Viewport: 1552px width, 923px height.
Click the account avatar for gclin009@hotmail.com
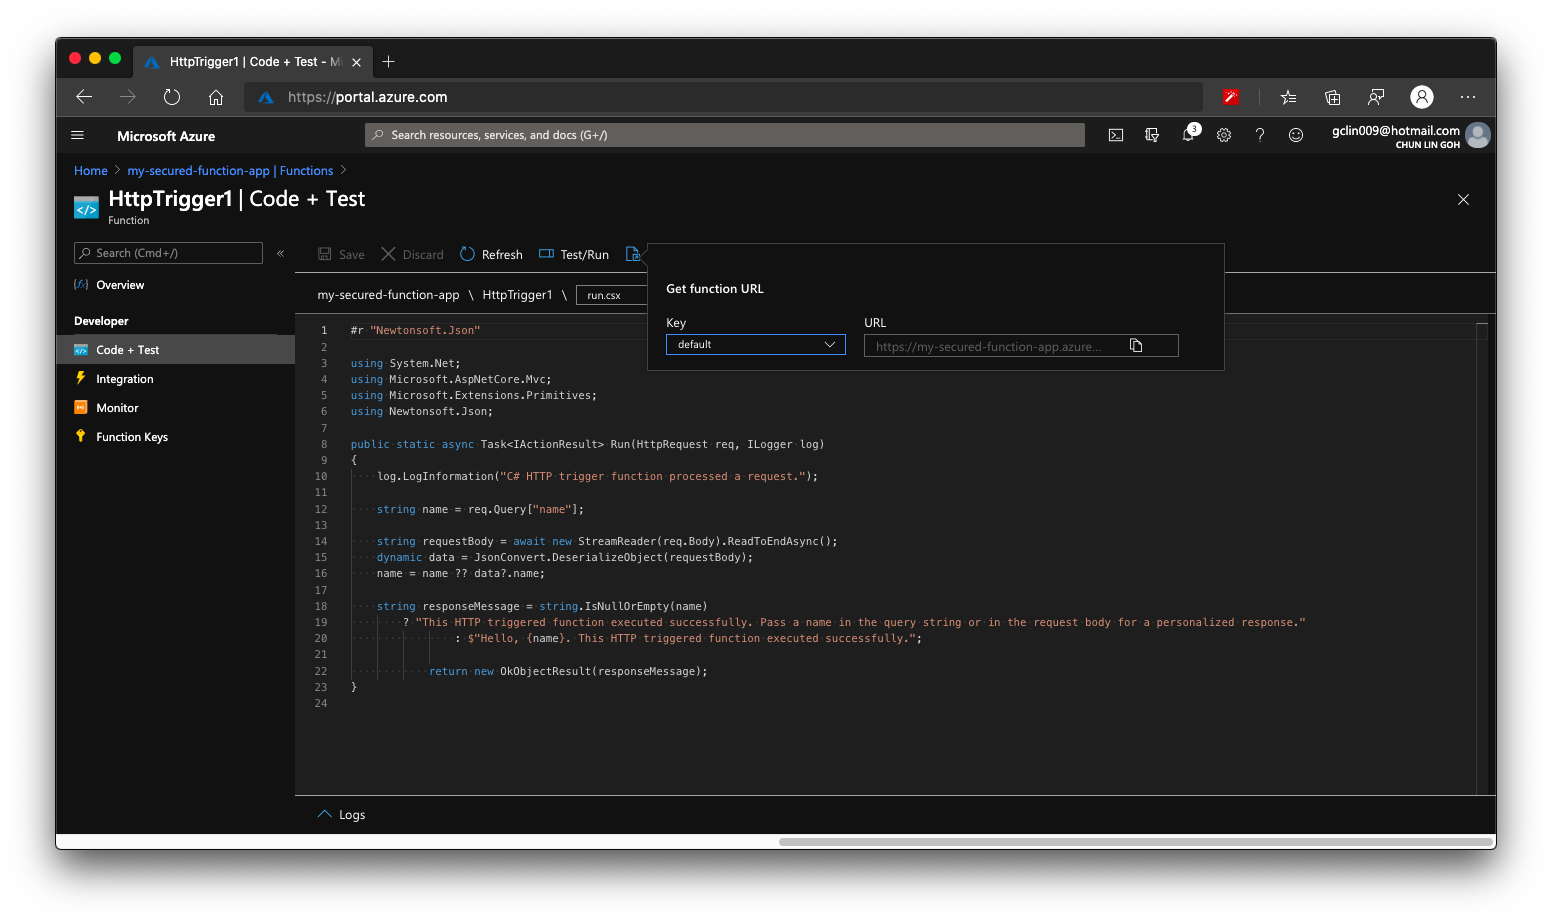pos(1477,135)
